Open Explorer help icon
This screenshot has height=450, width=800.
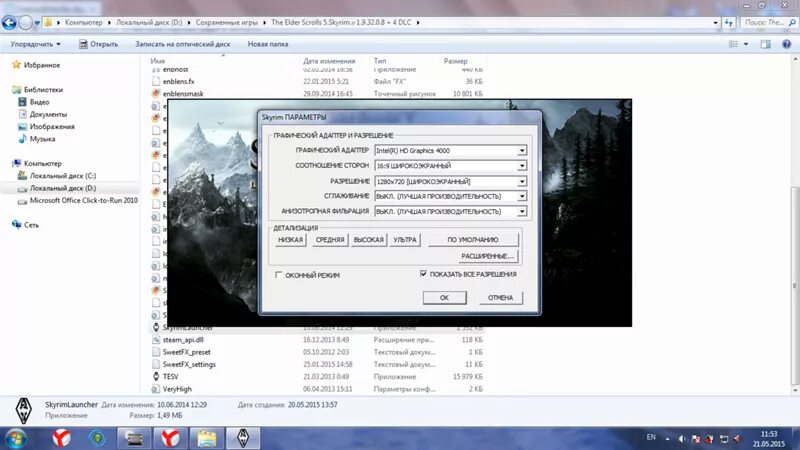pyautogui.click(x=787, y=44)
